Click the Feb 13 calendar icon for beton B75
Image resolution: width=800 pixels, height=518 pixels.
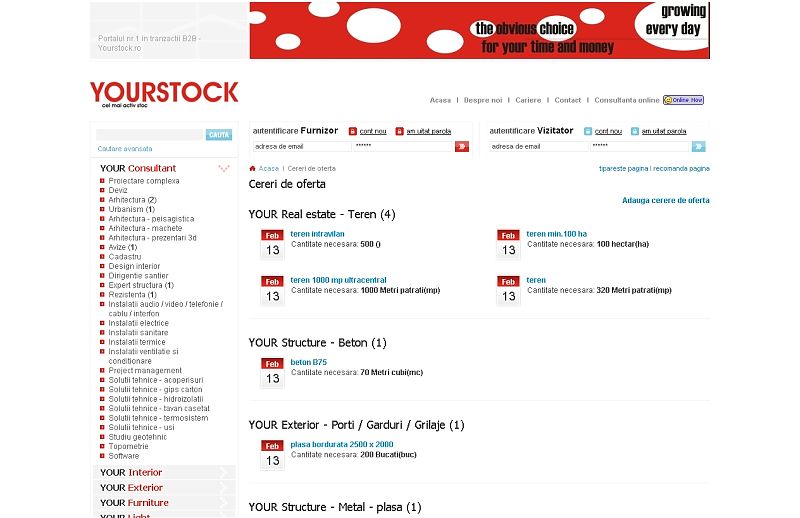click(272, 373)
